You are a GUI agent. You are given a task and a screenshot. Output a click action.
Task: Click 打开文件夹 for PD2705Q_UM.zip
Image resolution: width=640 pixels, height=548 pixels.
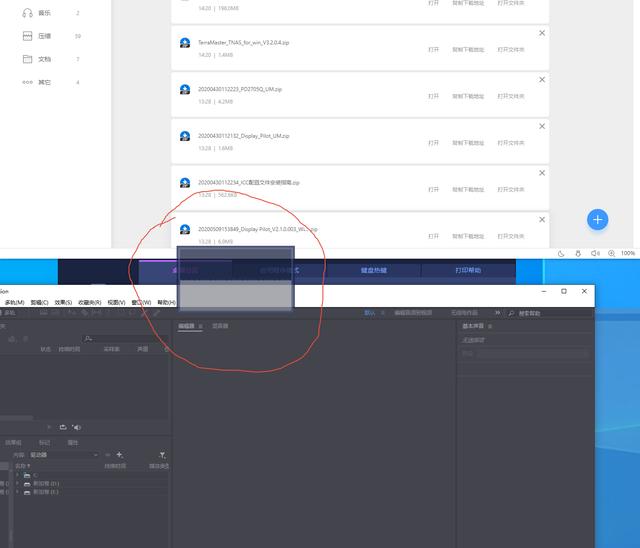(511, 96)
